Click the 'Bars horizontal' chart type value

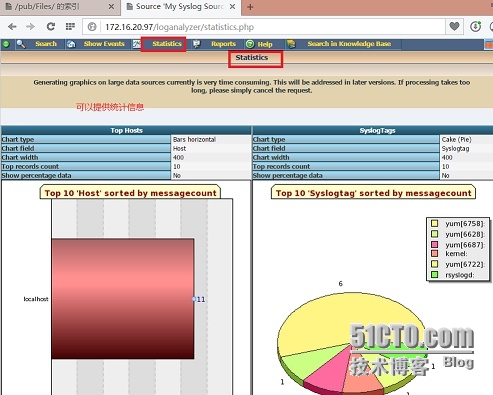tap(194, 139)
